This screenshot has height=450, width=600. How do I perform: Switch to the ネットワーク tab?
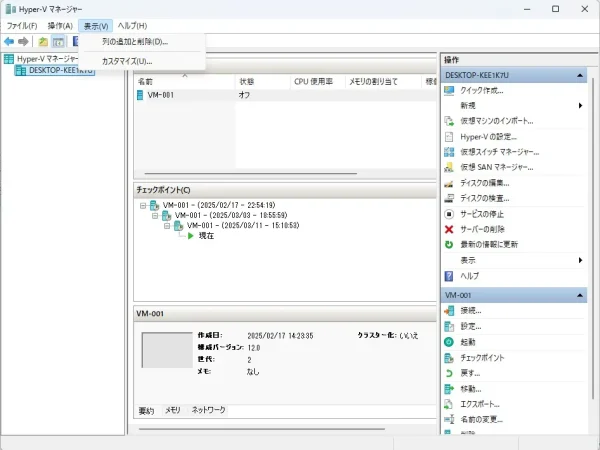point(209,410)
